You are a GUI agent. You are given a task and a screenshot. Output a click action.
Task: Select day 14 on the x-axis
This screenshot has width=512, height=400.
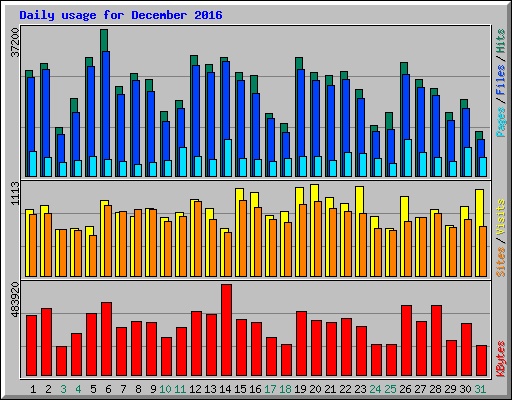click(x=225, y=389)
